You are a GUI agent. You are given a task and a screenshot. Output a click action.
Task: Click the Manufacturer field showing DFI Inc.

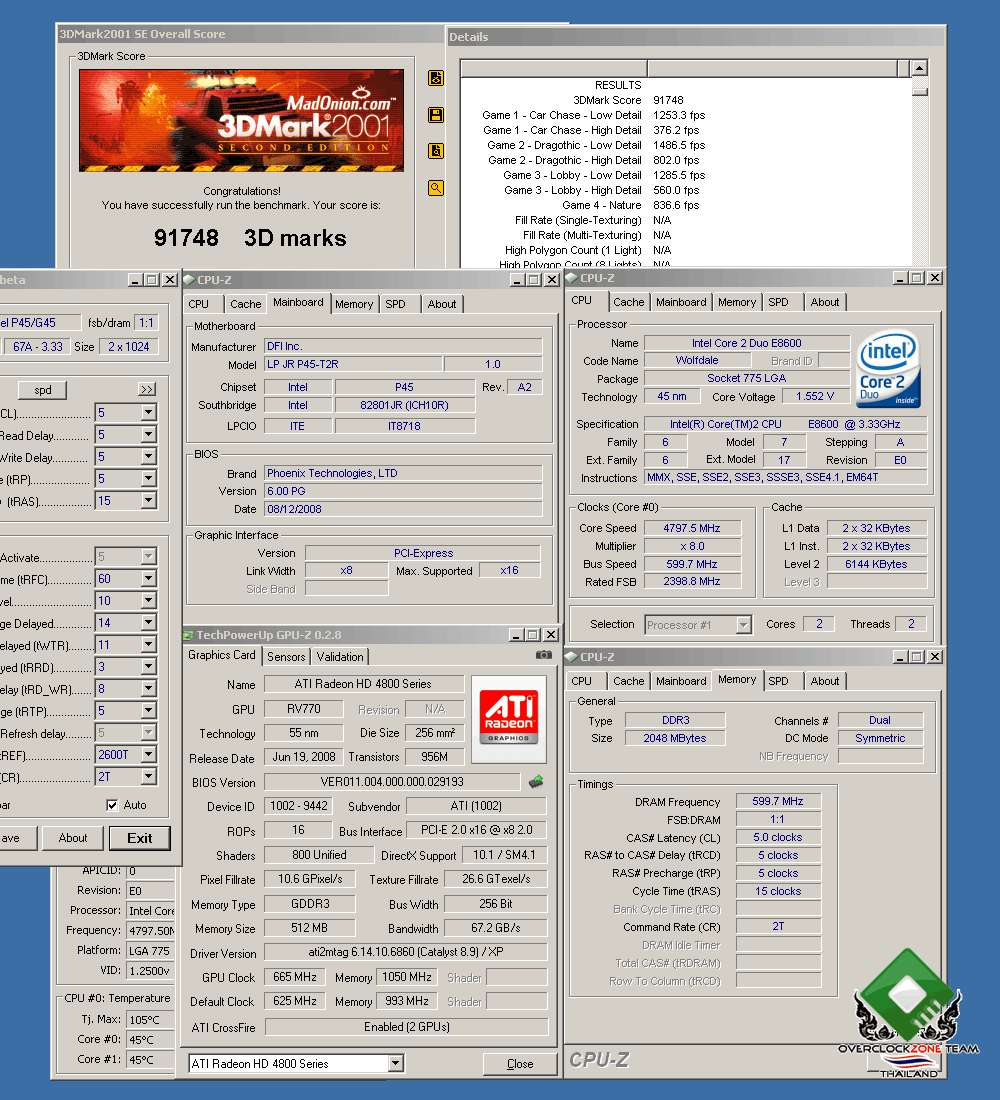[x=403, y=346]
